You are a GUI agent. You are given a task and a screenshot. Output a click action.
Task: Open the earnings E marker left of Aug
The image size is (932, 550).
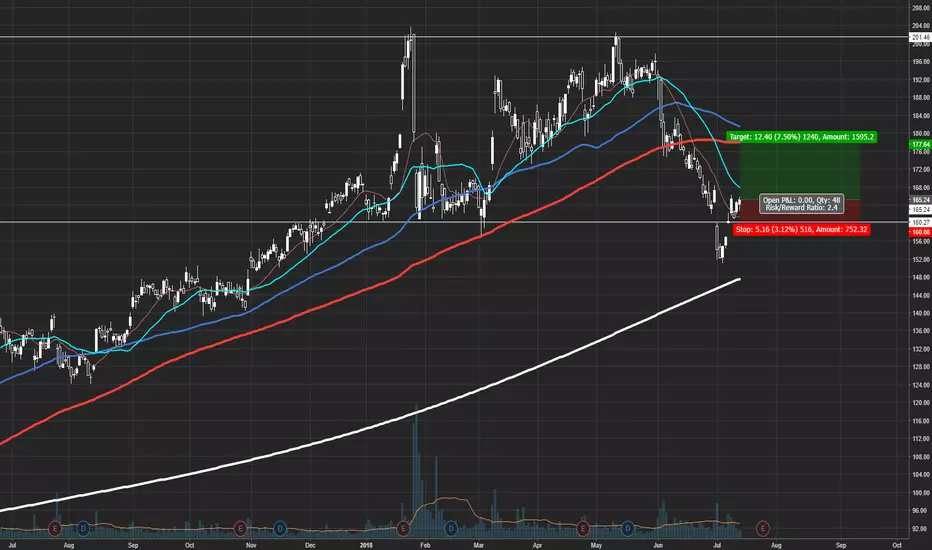pyautogui.click(x=55, y=528)
